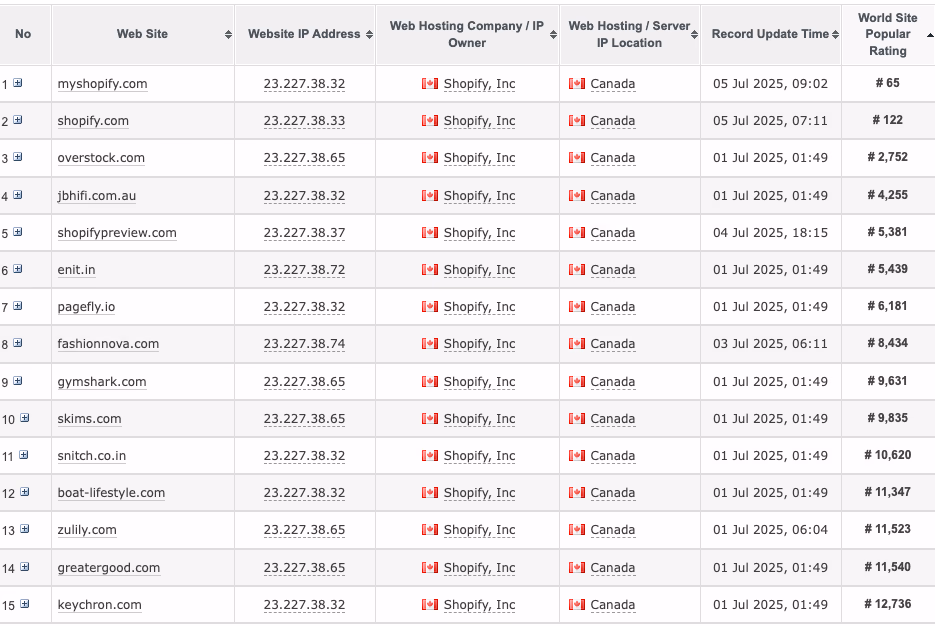Viewport: 935px width, 626px height.
Task: Open the boat-lifestyle.com link
Action: (111, 493)
